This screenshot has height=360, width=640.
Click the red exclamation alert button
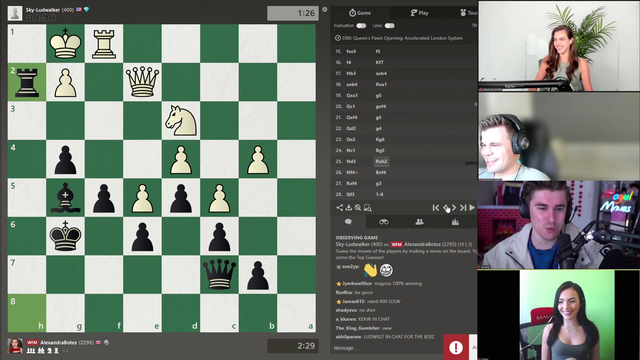coord(456,347)
